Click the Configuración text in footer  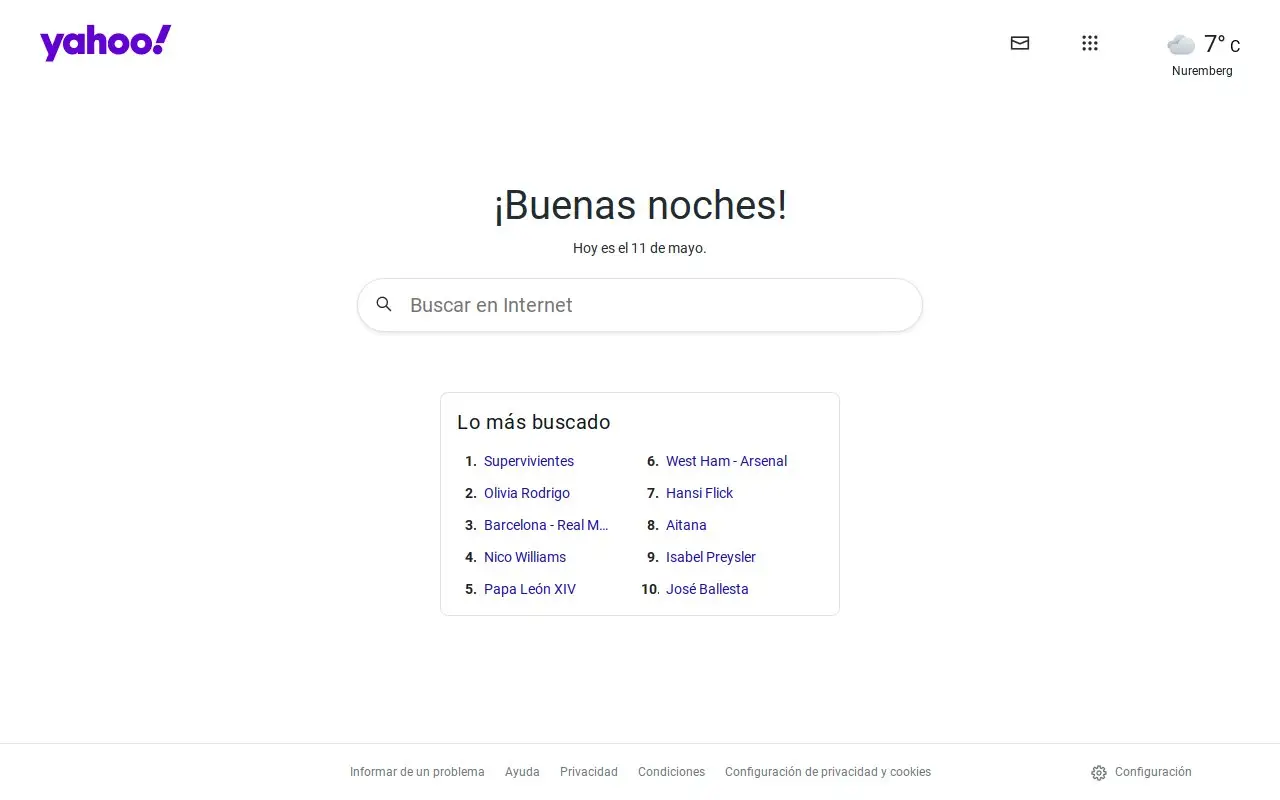pyautogui.click(x=1153, y=772)
